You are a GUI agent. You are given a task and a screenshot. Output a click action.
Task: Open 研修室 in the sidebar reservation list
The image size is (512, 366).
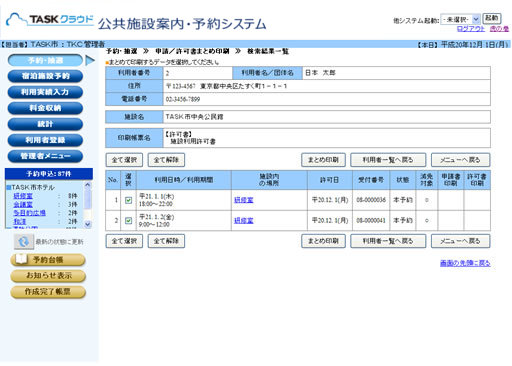pos(23,196)
